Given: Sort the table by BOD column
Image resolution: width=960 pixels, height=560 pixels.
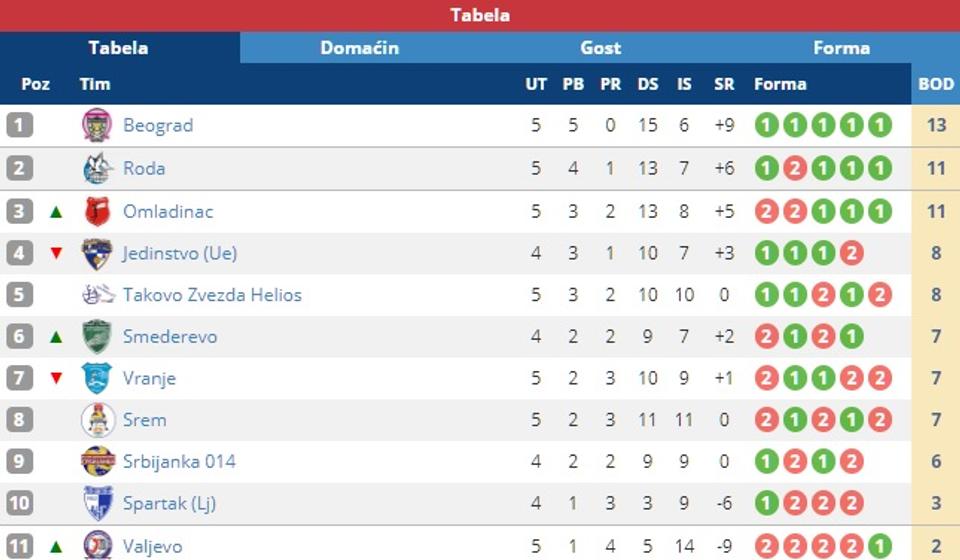Looking at the screenshot, I should [936, 84].
